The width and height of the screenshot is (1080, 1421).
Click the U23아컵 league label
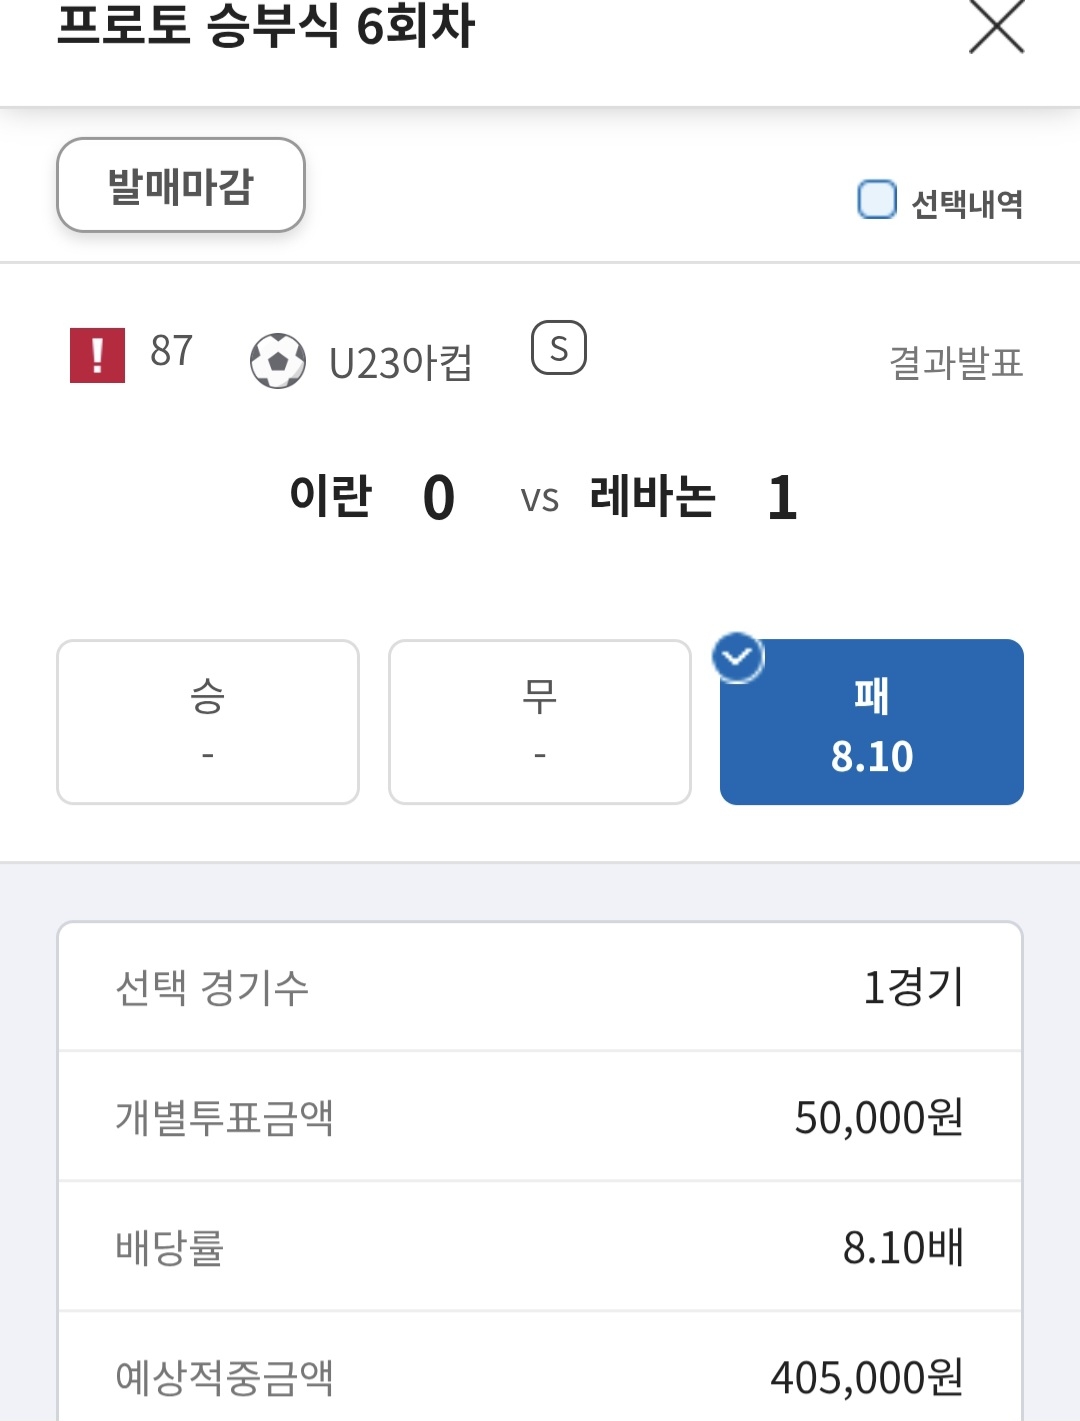[x=400, y=362]
